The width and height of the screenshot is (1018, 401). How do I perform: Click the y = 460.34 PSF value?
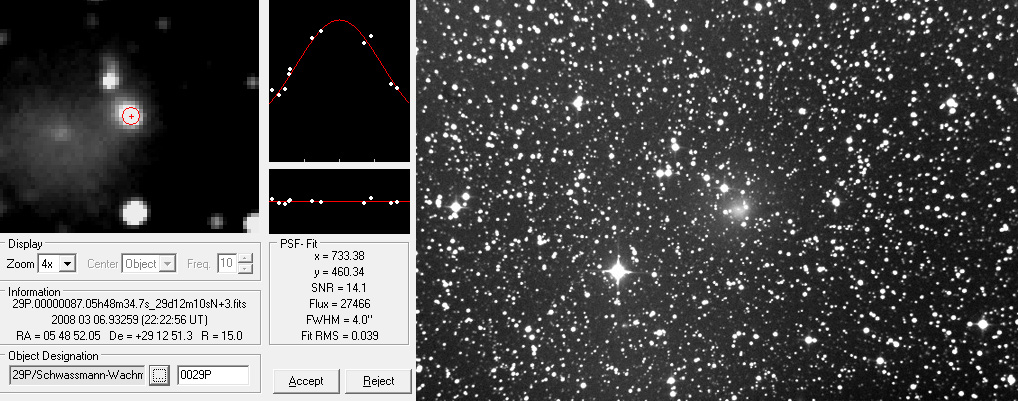339,272
